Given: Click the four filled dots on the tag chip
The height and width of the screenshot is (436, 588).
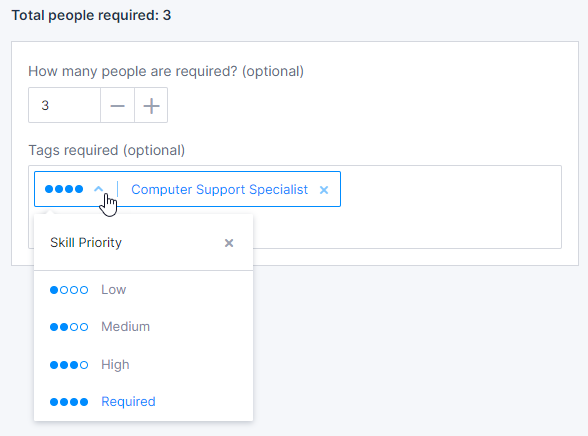Looking at the screenshot, I should pyautogui.click(x=64, y=189).
